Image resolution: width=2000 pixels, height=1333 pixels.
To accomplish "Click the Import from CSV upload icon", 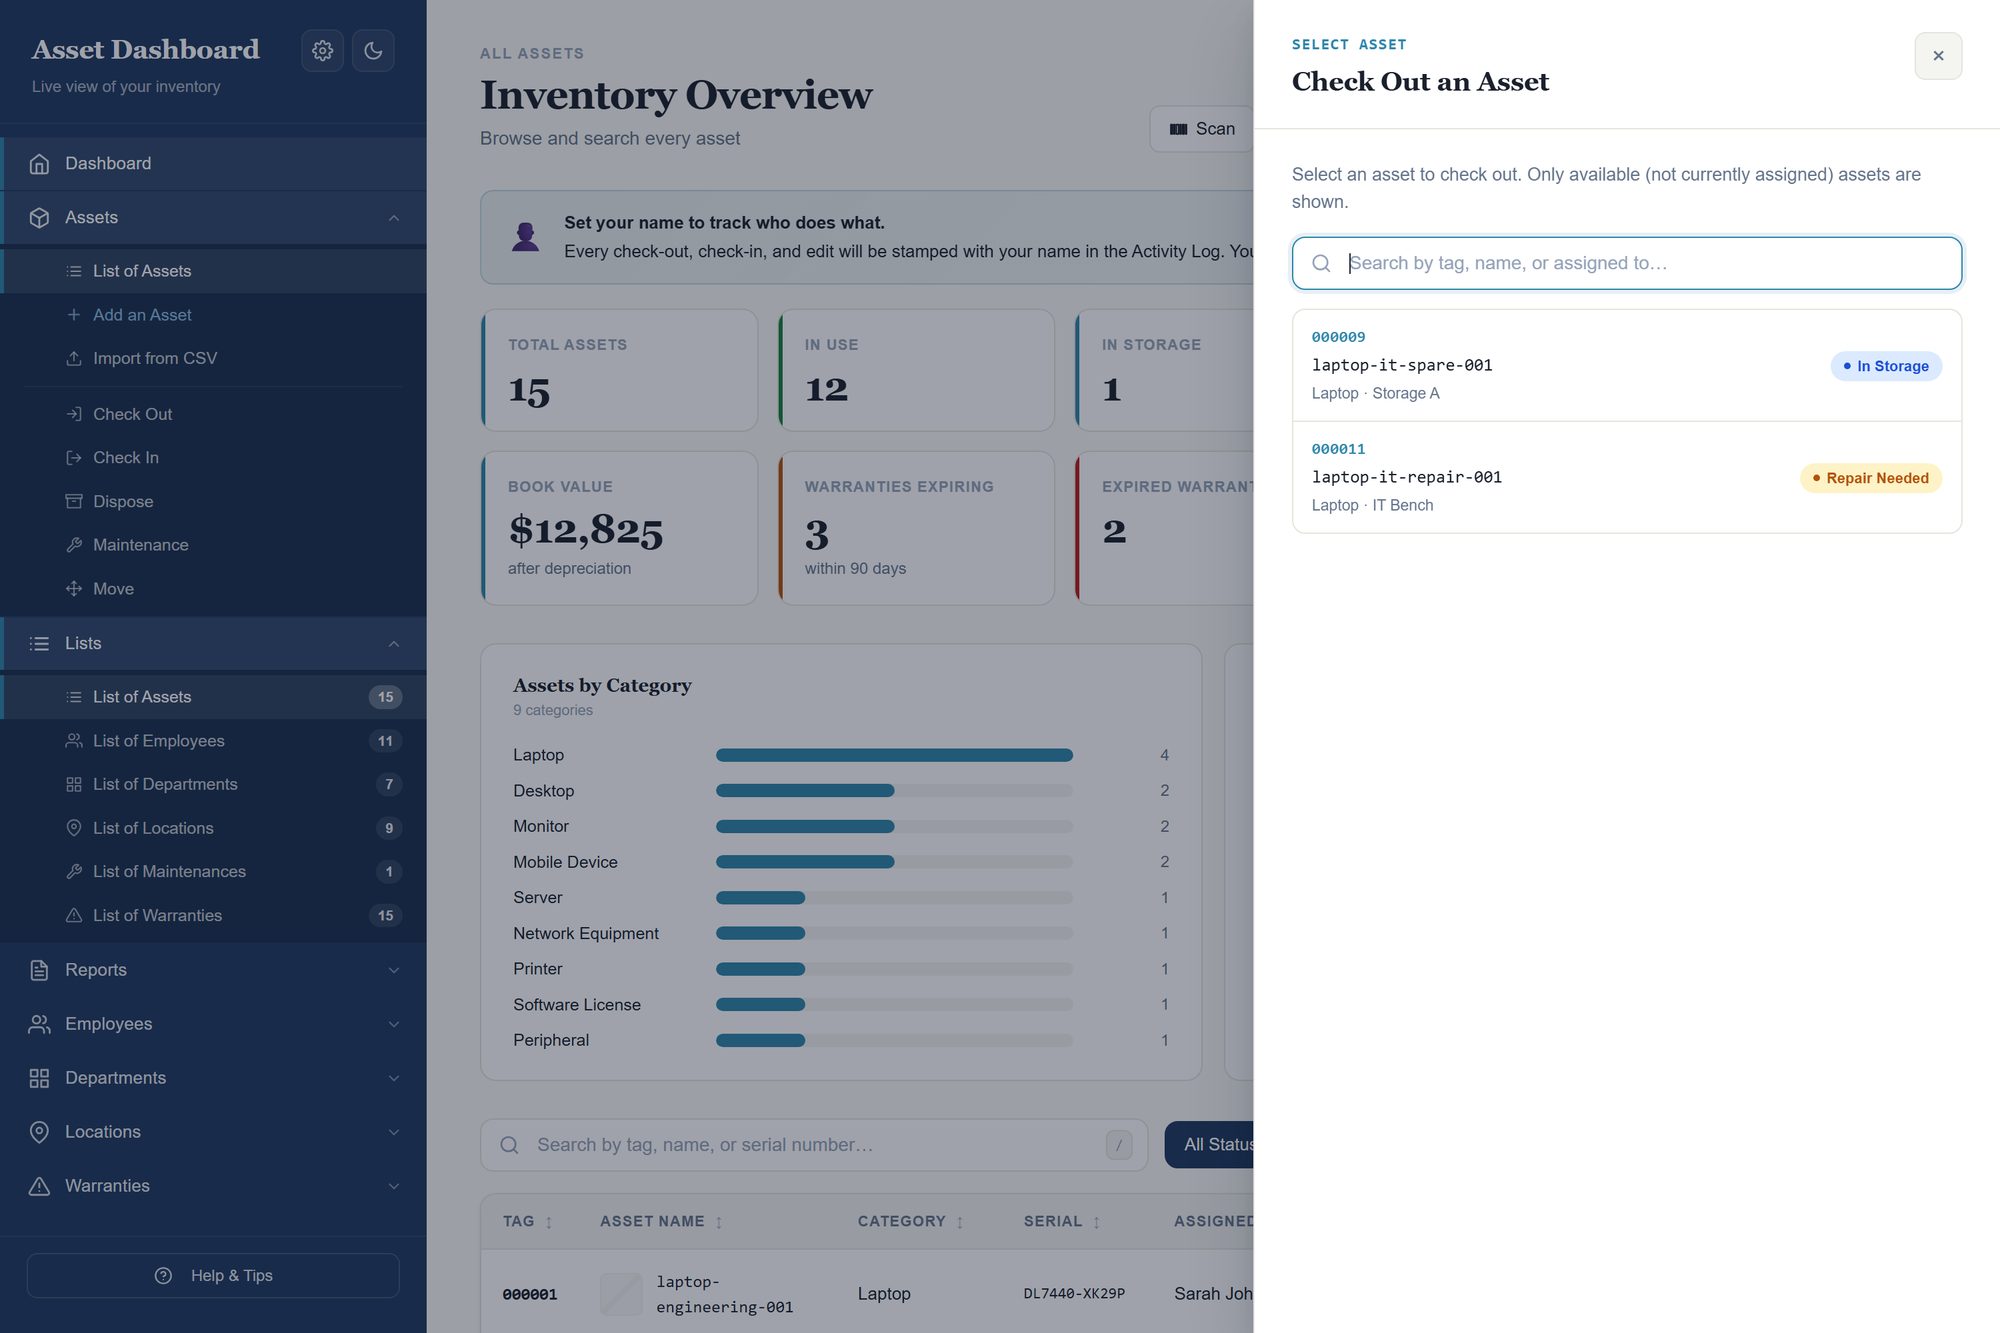I will tap(74, 358).
